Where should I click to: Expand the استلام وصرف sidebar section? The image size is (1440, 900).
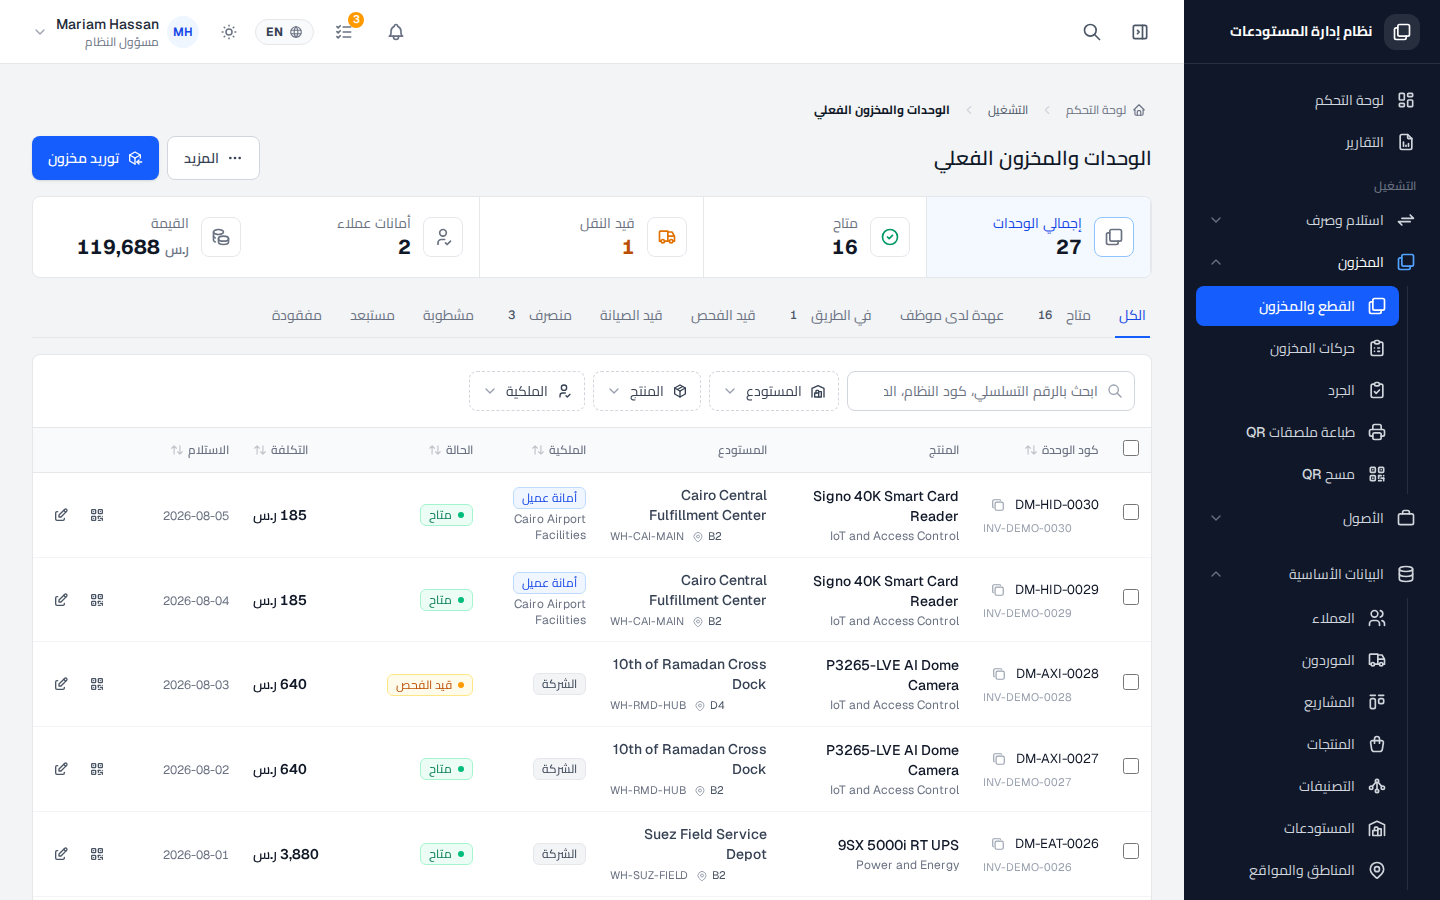[x=1311, y=220]
